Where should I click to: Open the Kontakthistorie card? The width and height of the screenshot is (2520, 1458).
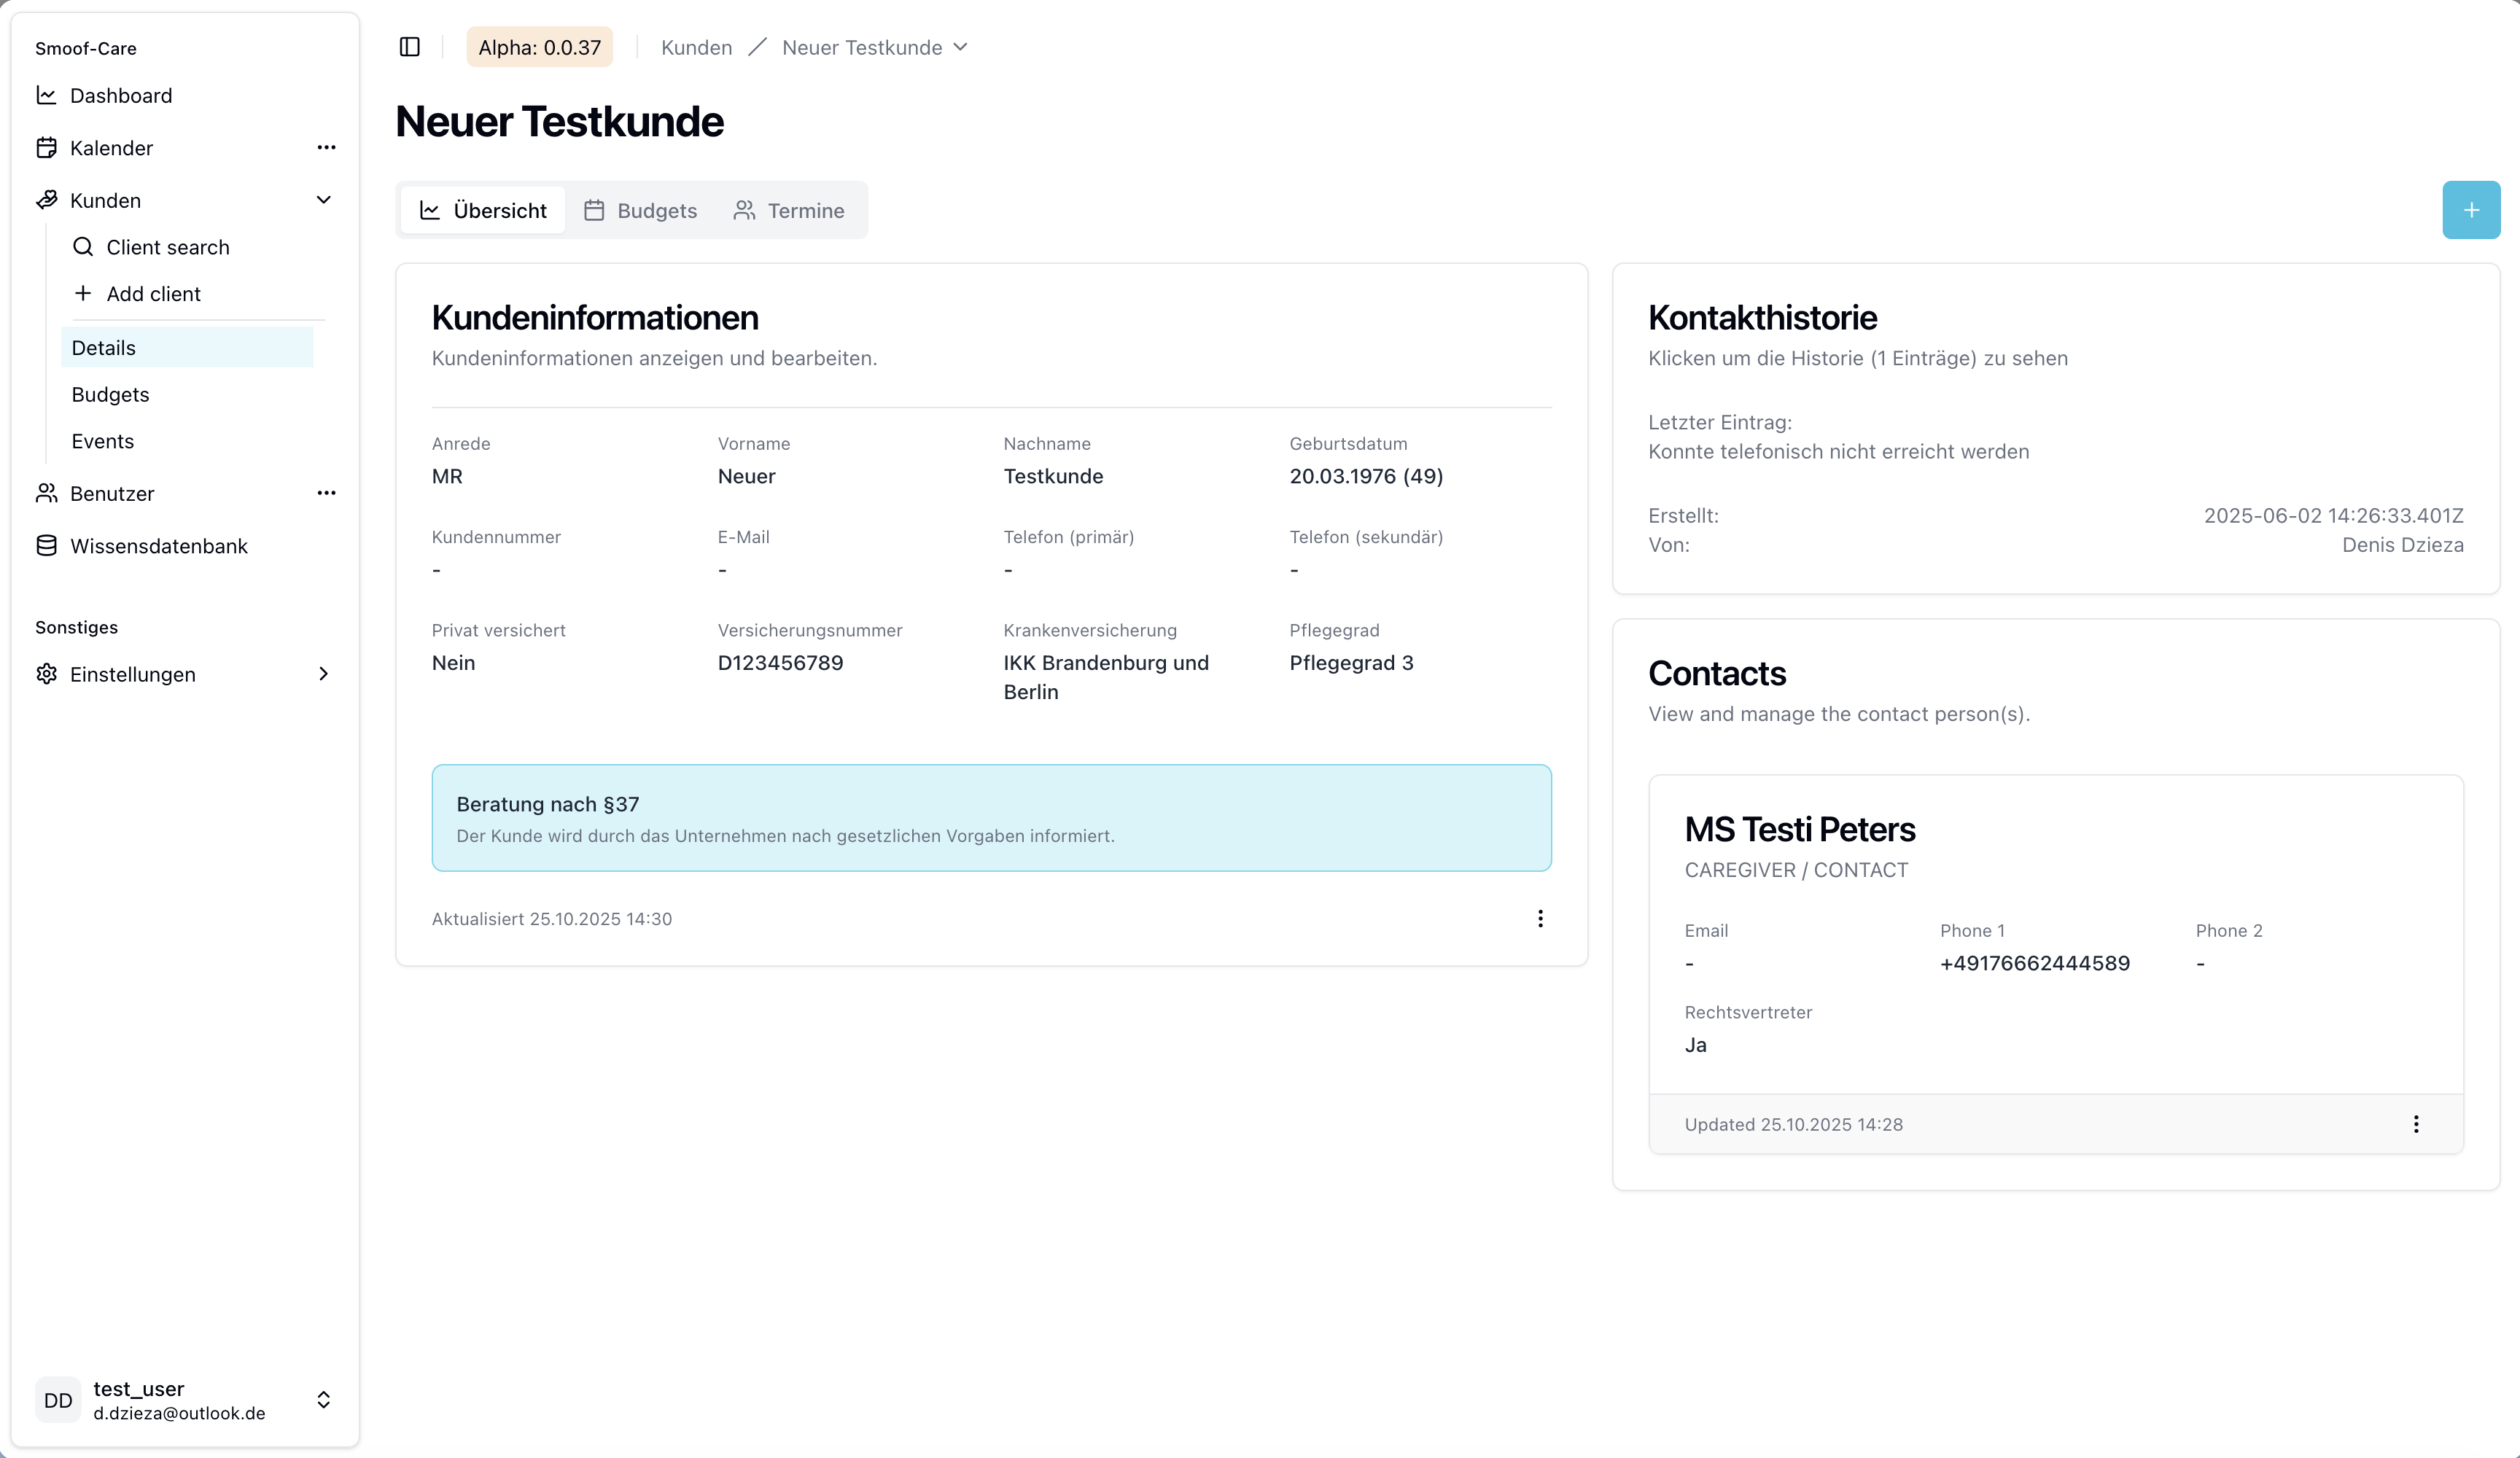coord(2056,429)
